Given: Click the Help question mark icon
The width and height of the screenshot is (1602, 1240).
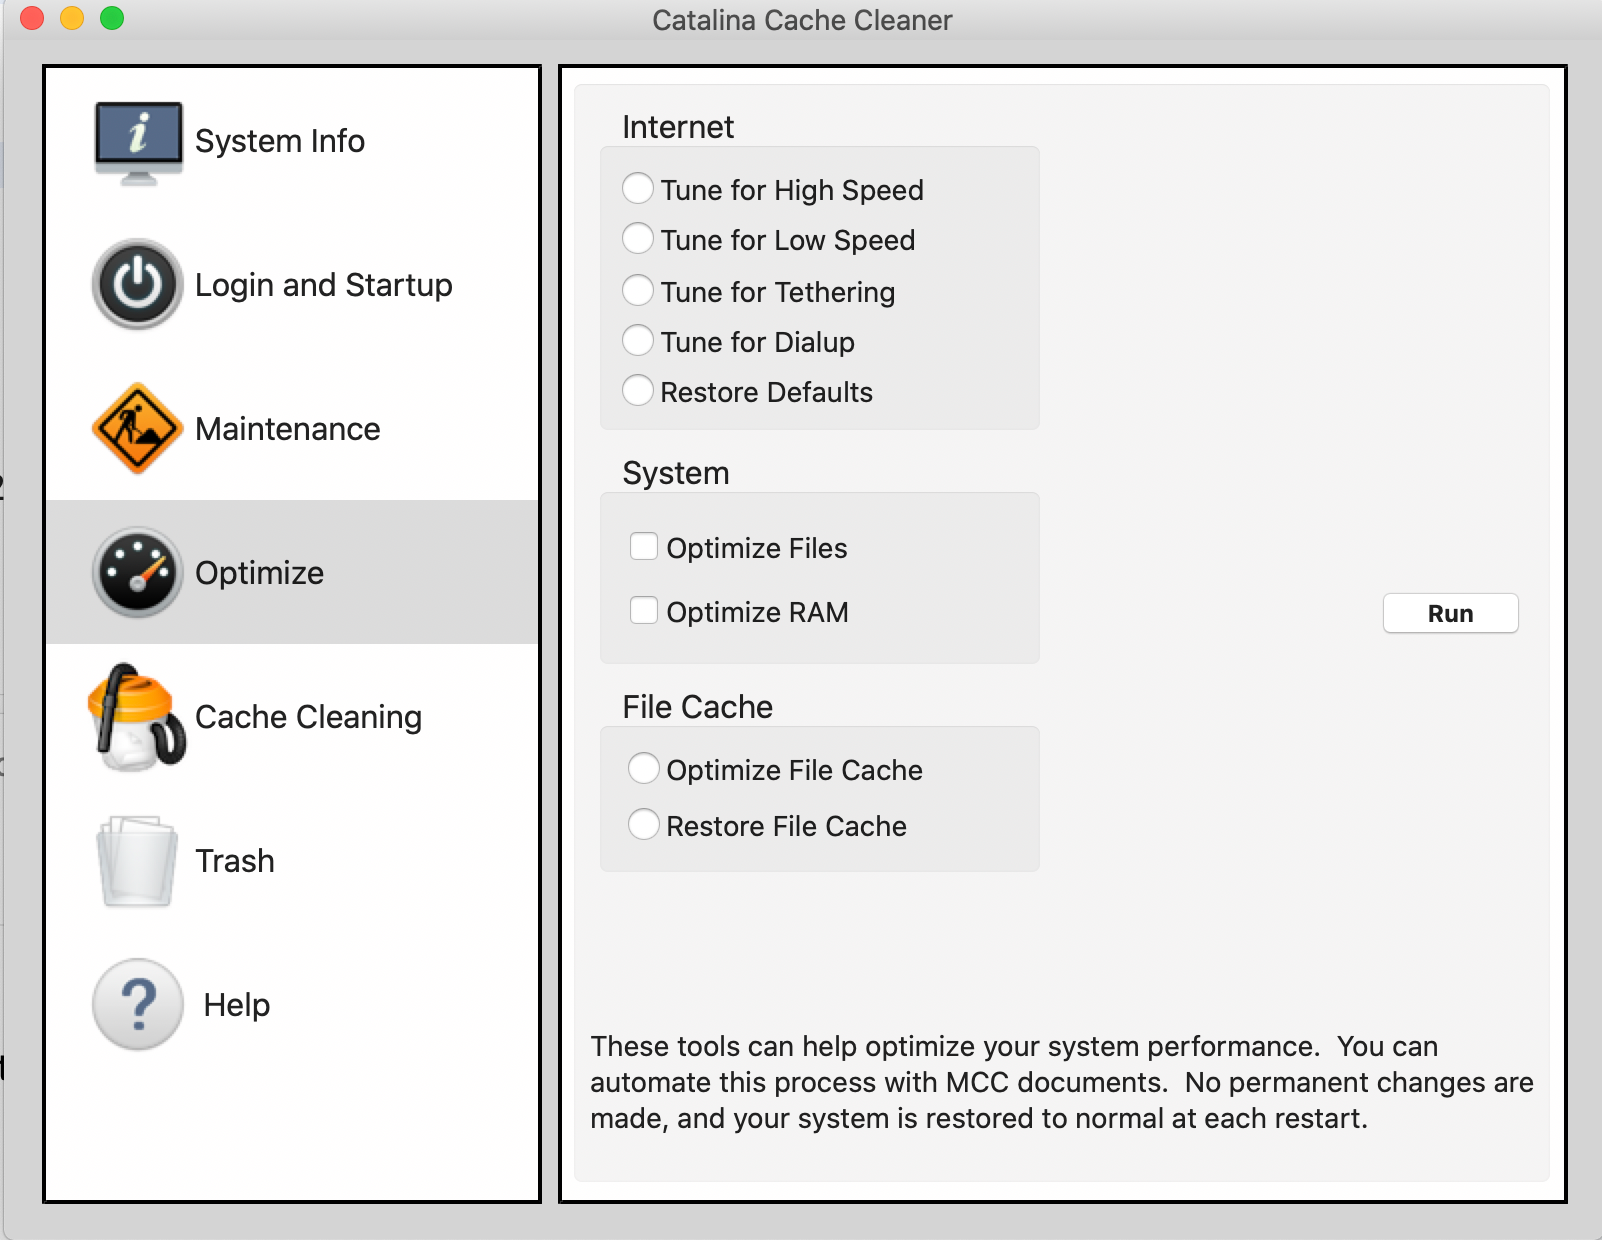Looking at the screenshot, I should click(137, 1005).
